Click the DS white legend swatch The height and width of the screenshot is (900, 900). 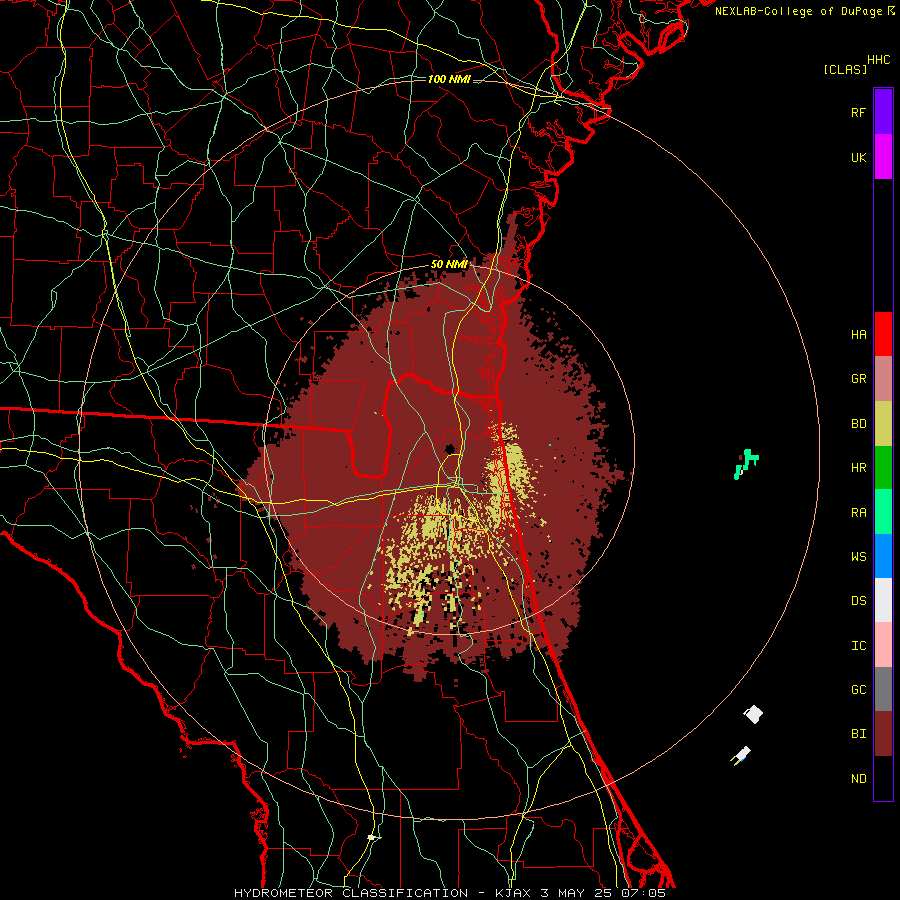(x=883, y=600)
